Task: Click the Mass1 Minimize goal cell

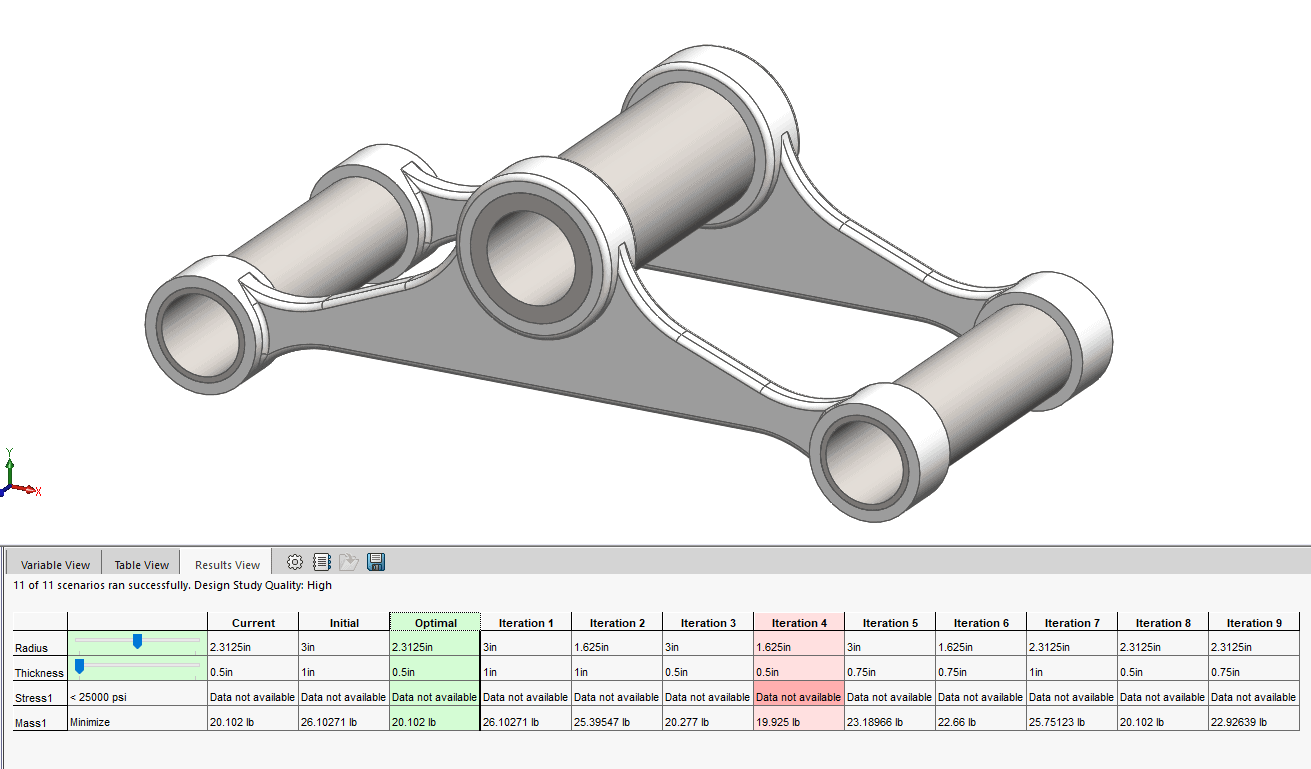Action: [136, 720]
